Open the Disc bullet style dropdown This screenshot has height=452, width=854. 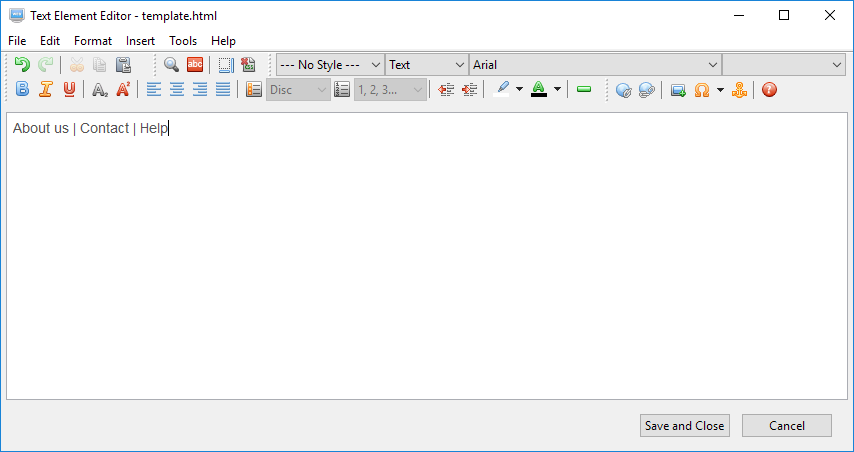298,90
